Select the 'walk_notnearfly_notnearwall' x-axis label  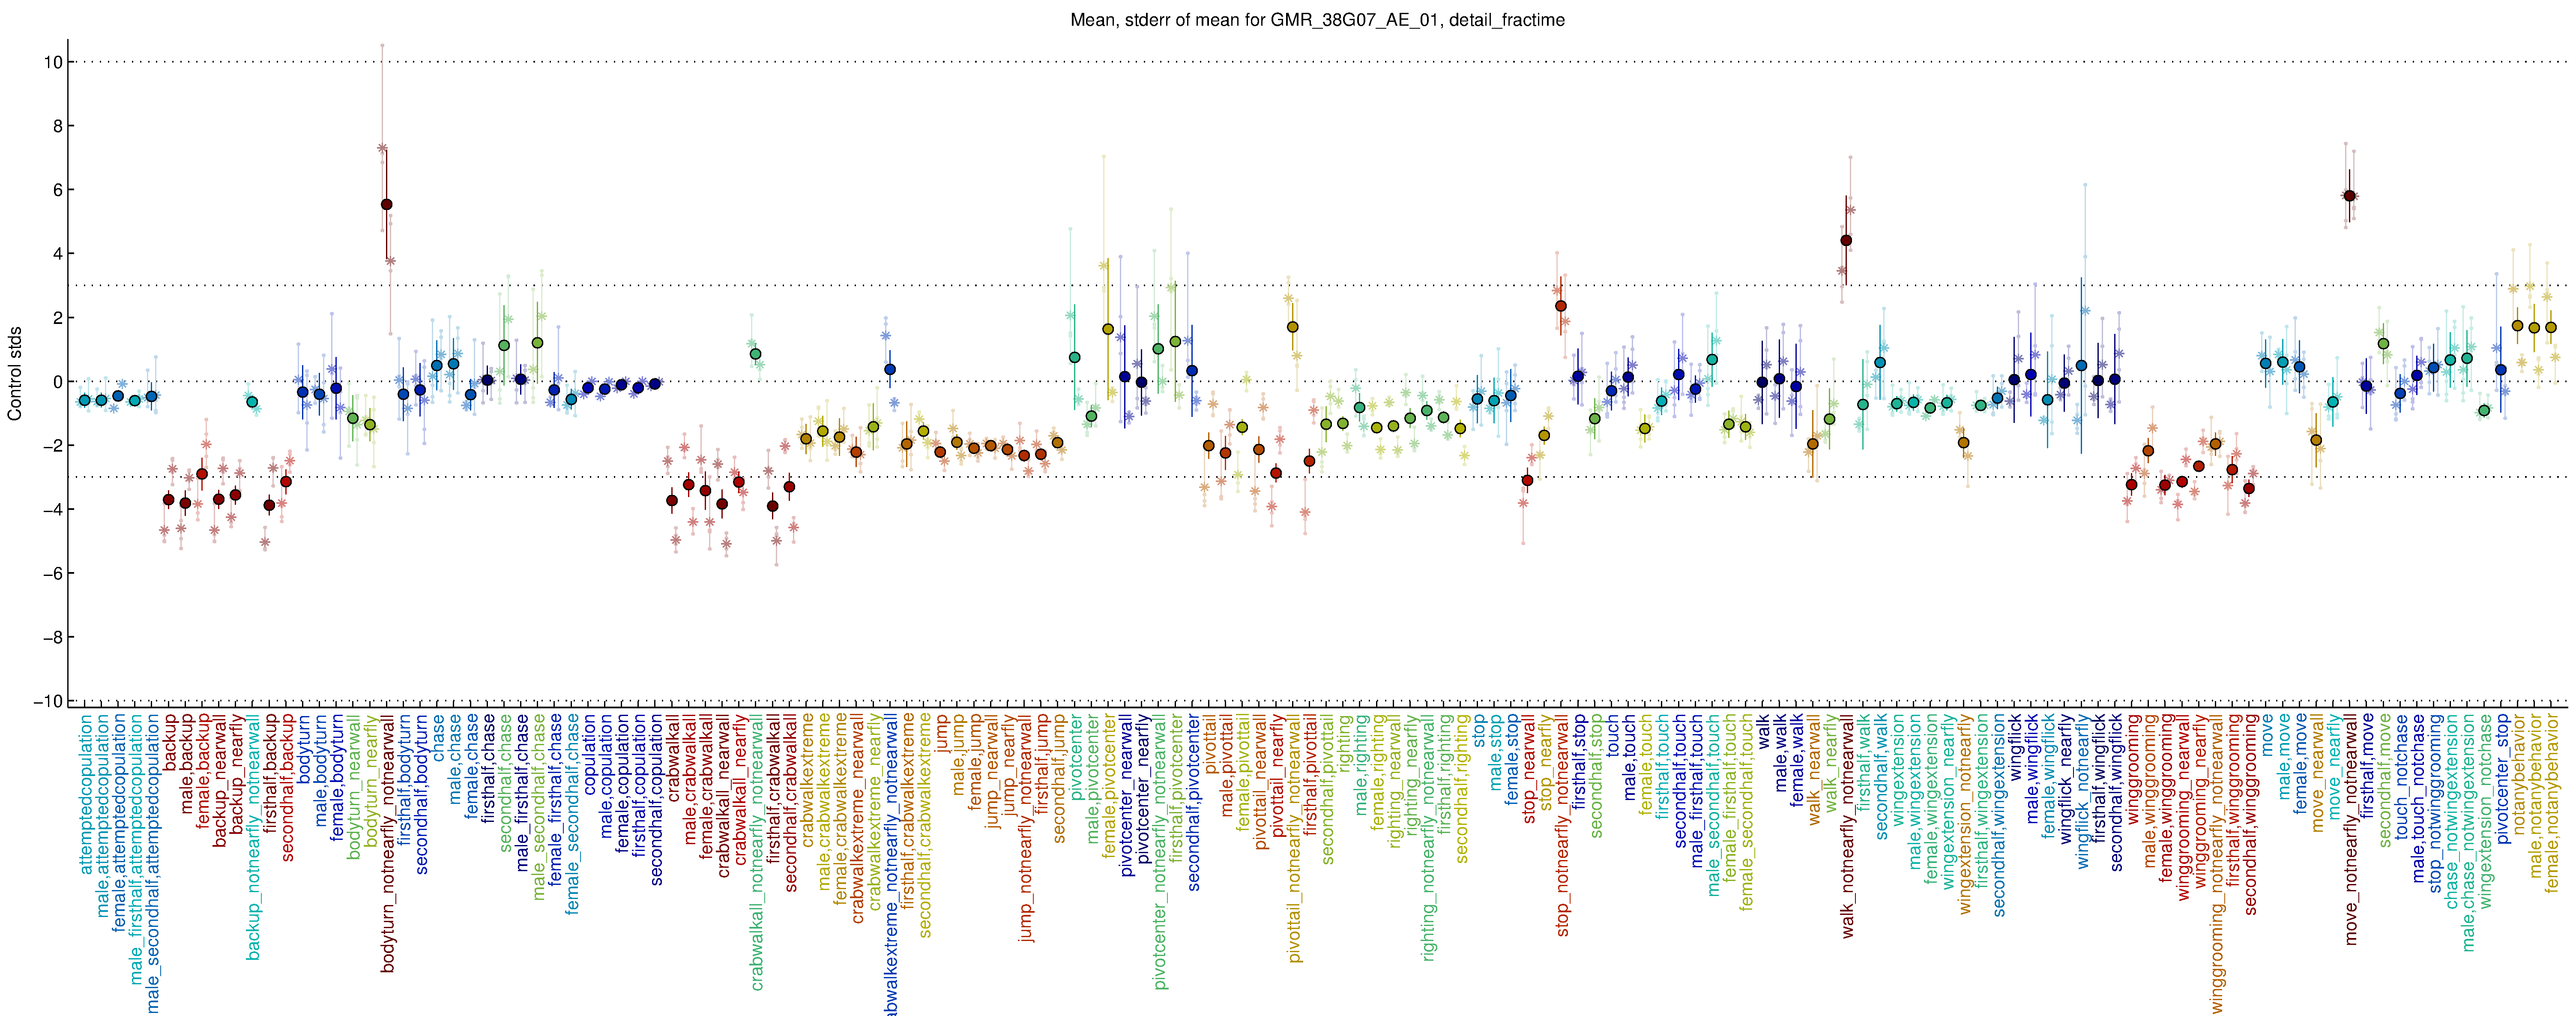[x=1848, y=826]
